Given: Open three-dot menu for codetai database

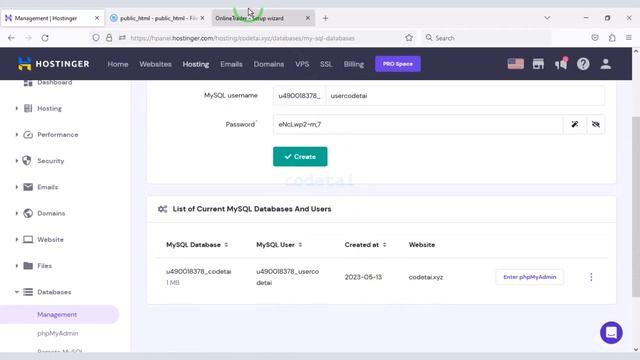Looking at the screenshot, I should tap(591, 277).
